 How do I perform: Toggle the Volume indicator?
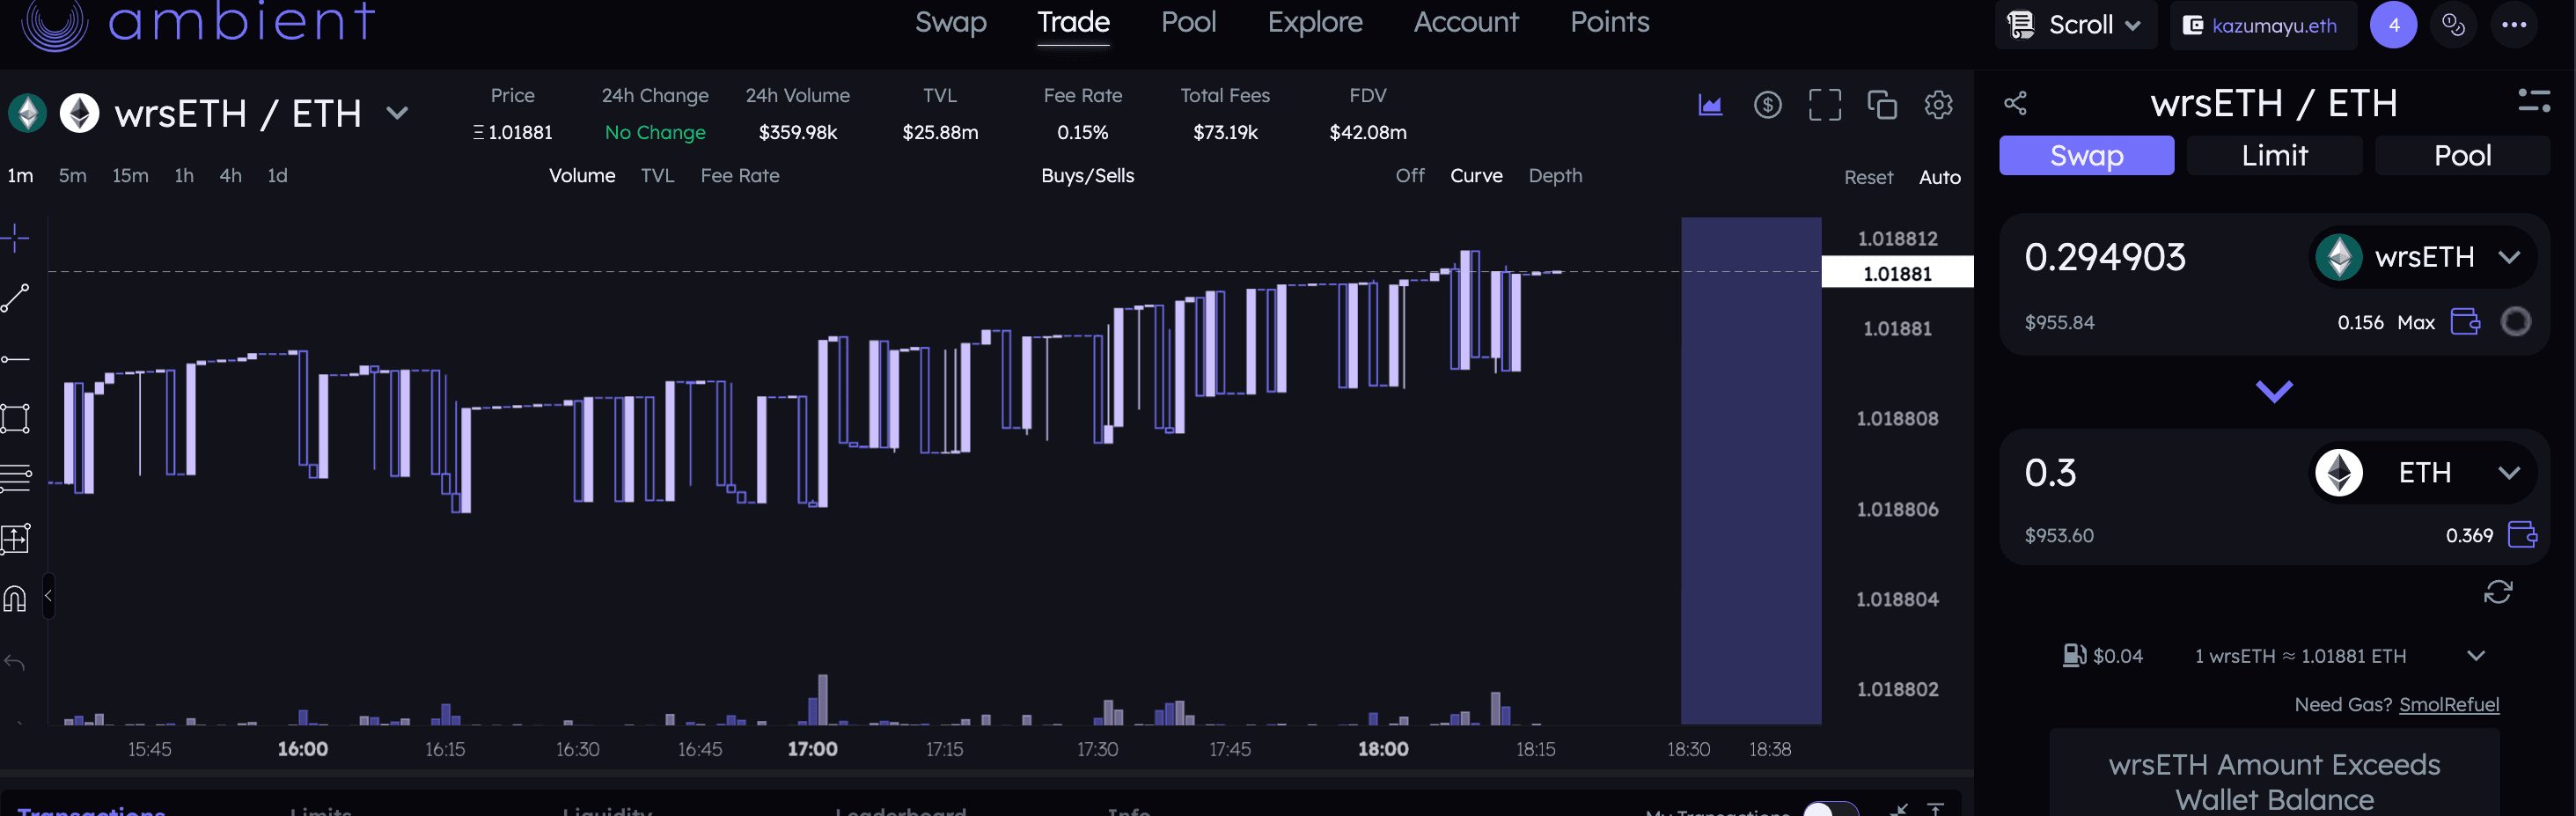(x=582, y=175)
